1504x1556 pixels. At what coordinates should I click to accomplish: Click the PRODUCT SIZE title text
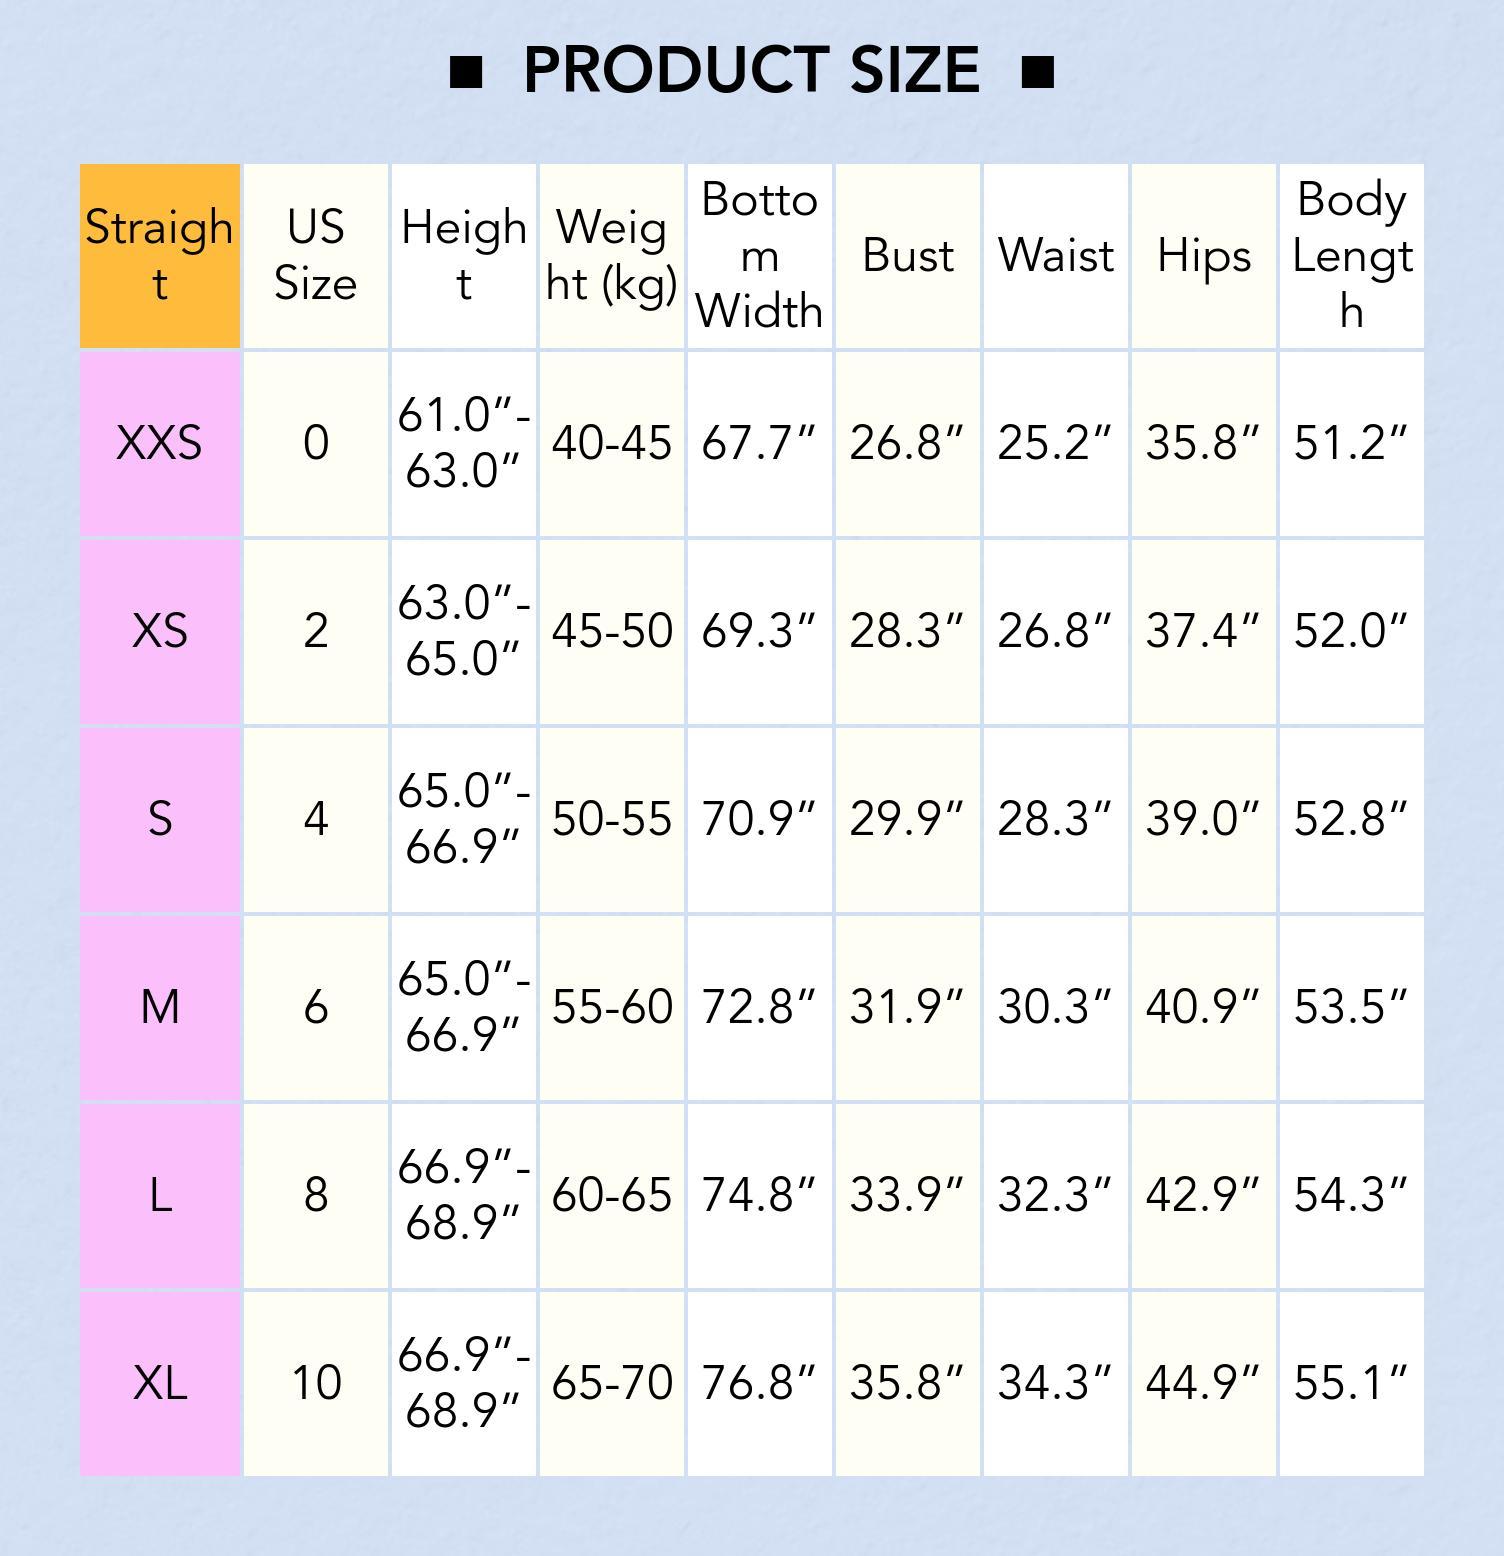click(x=751, y=70)
